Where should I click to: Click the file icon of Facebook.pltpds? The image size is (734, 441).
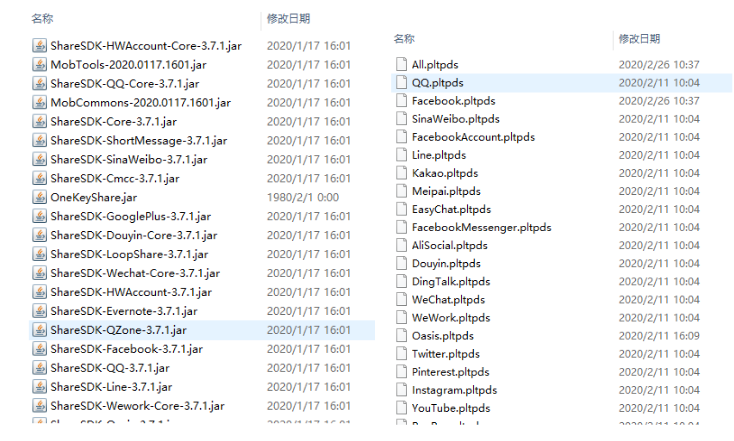[x=401, y=100]
